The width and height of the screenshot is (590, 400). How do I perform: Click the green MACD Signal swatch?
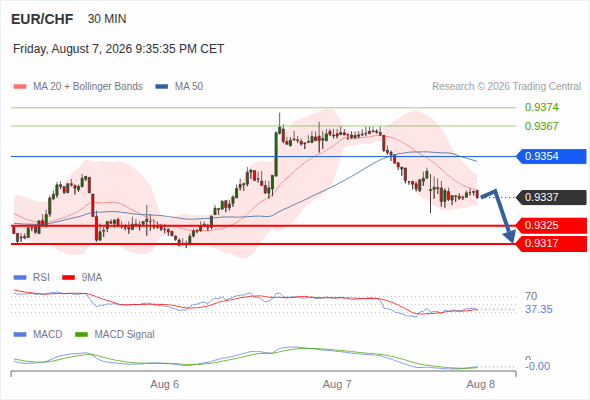pyautogui.click(x=81, y=335)
